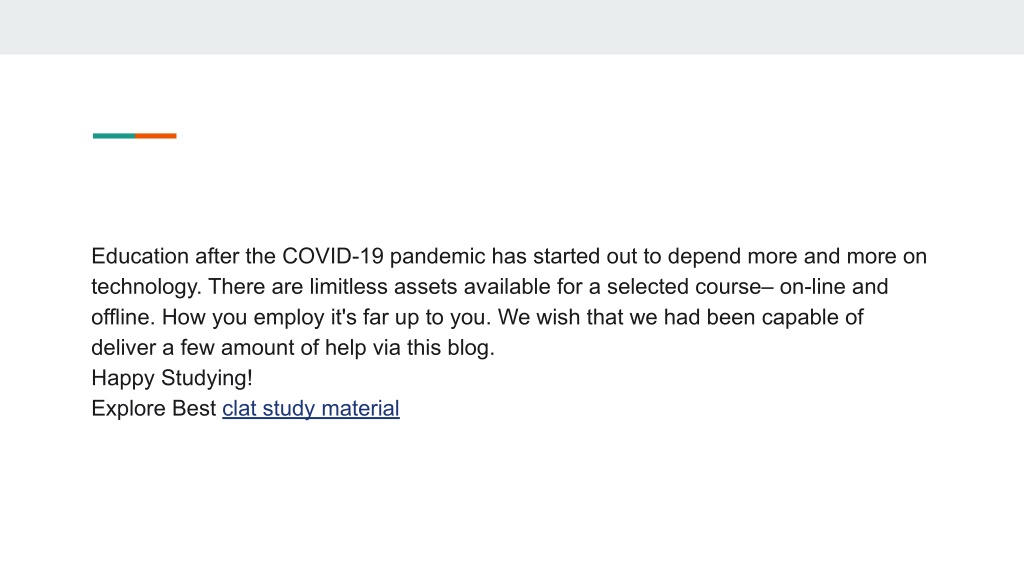The width and height of the screenshot is (1024, 576).
Task: Click the orange segment of accent line
Action: click(x=156, y=136)
